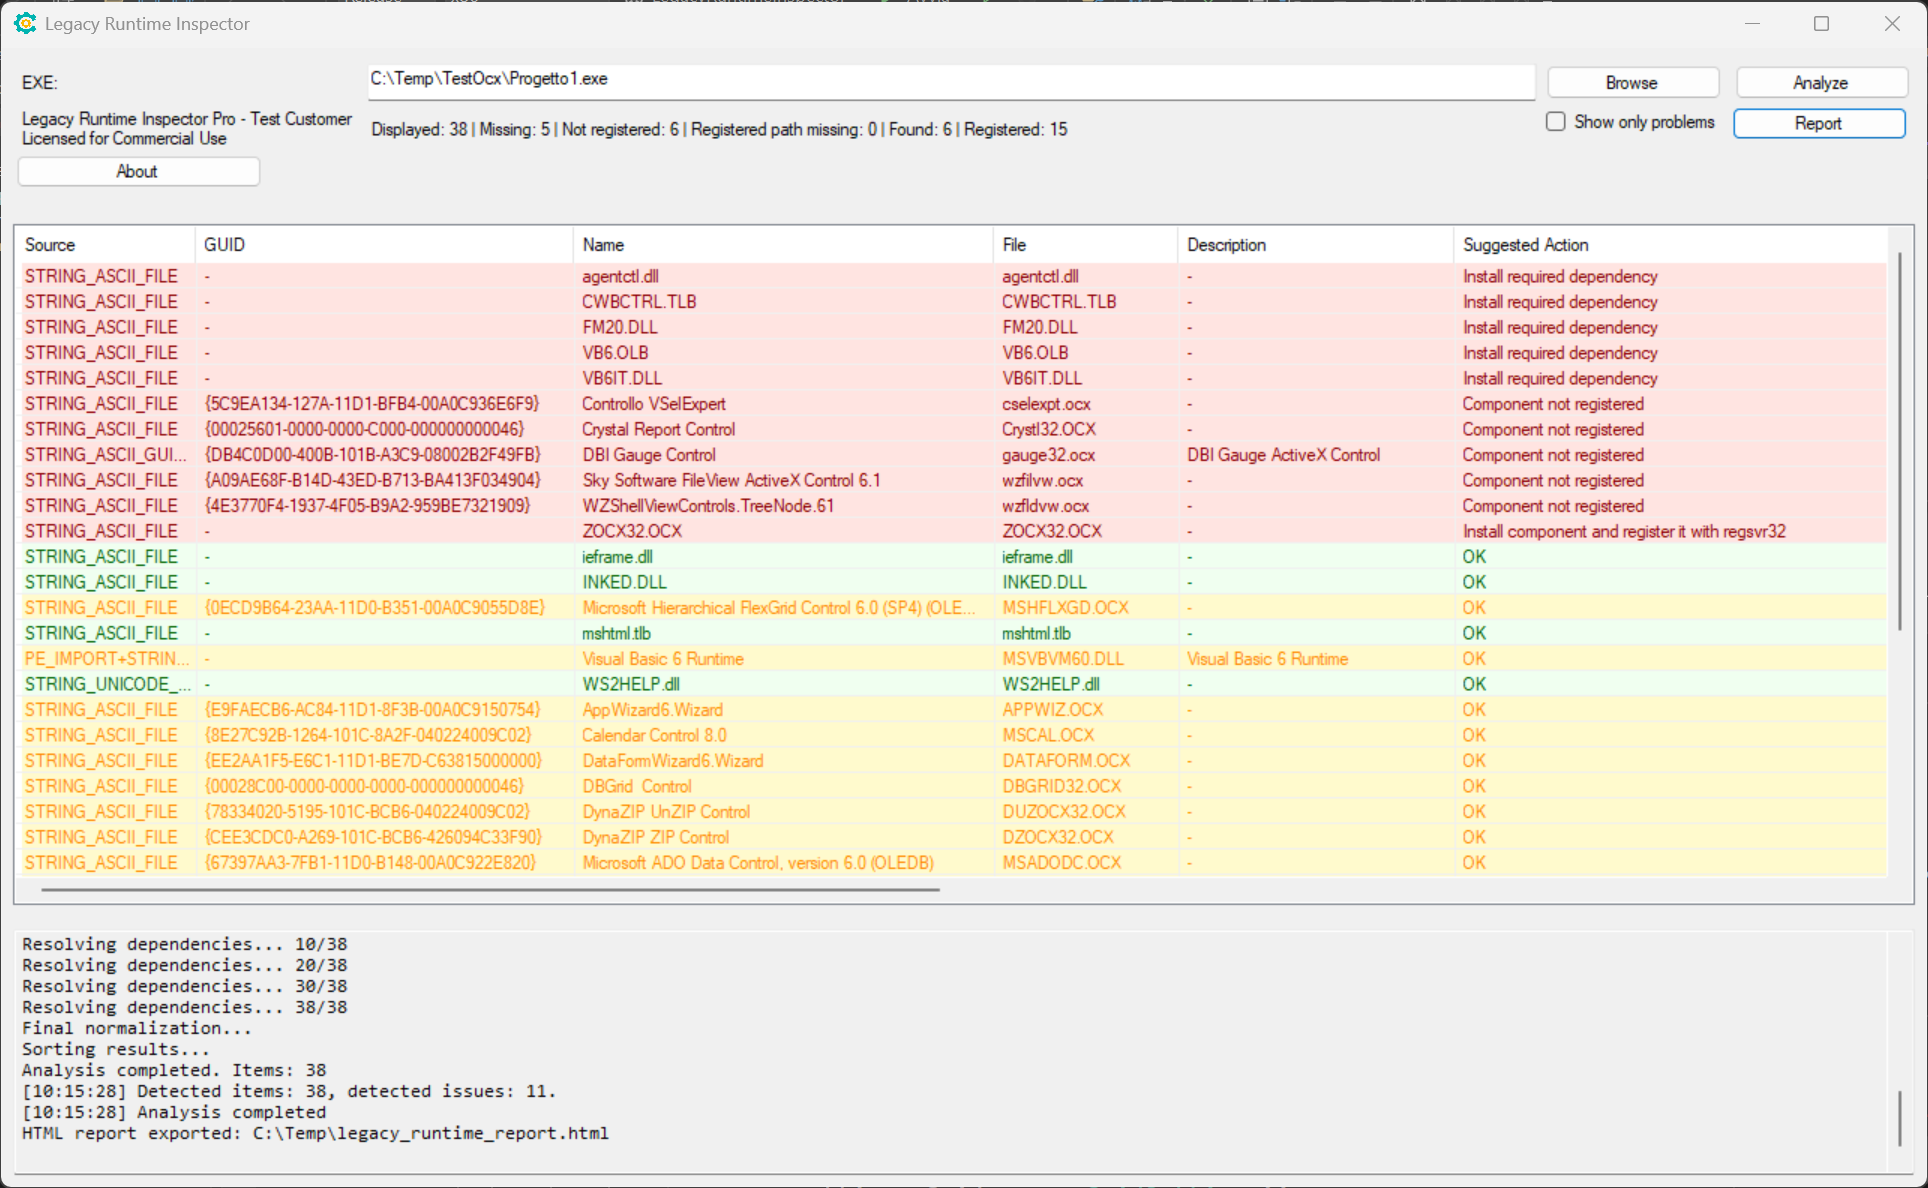Click the log pane vertical scrollbar
This screenshot has width=1928, height=1188.
1899,1118
